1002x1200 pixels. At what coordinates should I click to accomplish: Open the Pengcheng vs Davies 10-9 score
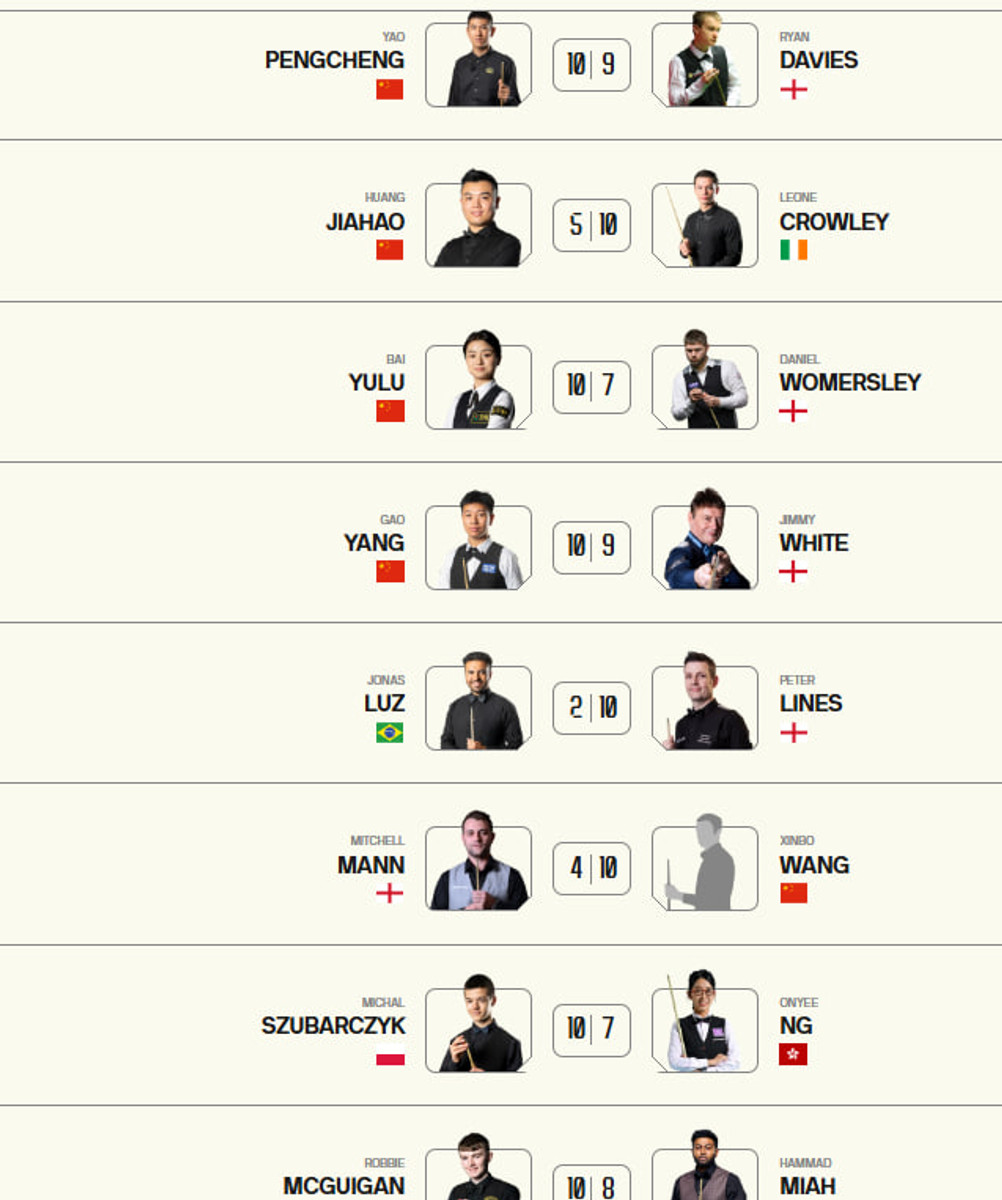(591, 65)
